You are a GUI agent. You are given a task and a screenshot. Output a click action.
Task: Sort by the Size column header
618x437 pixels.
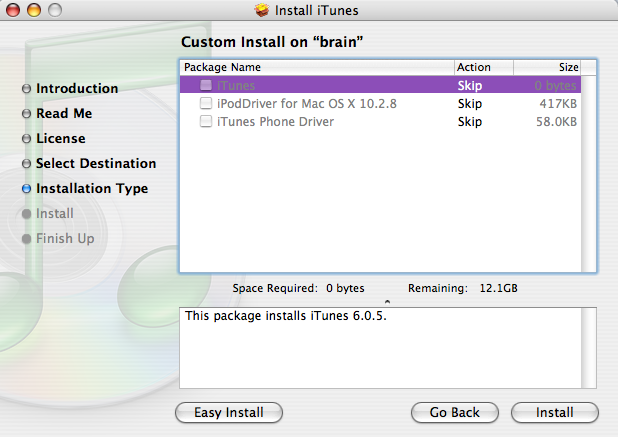tap(547, 67)
